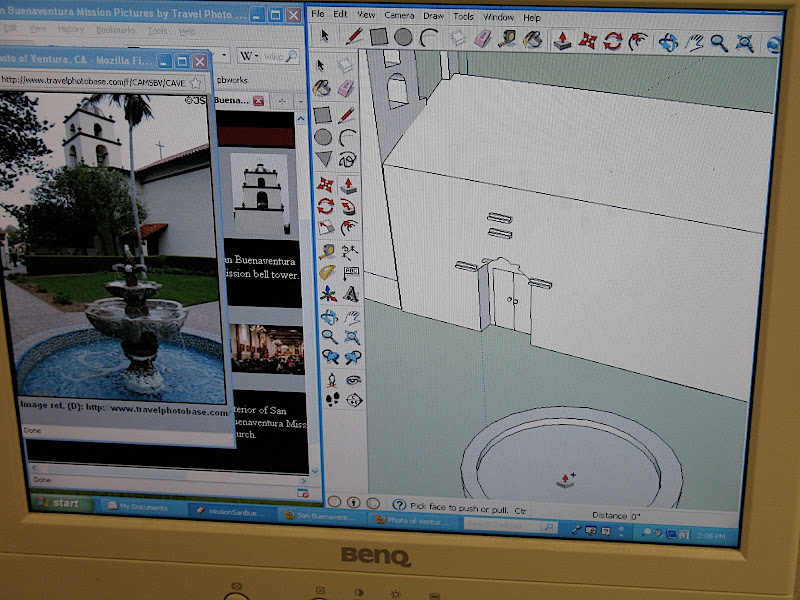Click the Windows start button
The image size is (800, 600).
tap(62, 504)
